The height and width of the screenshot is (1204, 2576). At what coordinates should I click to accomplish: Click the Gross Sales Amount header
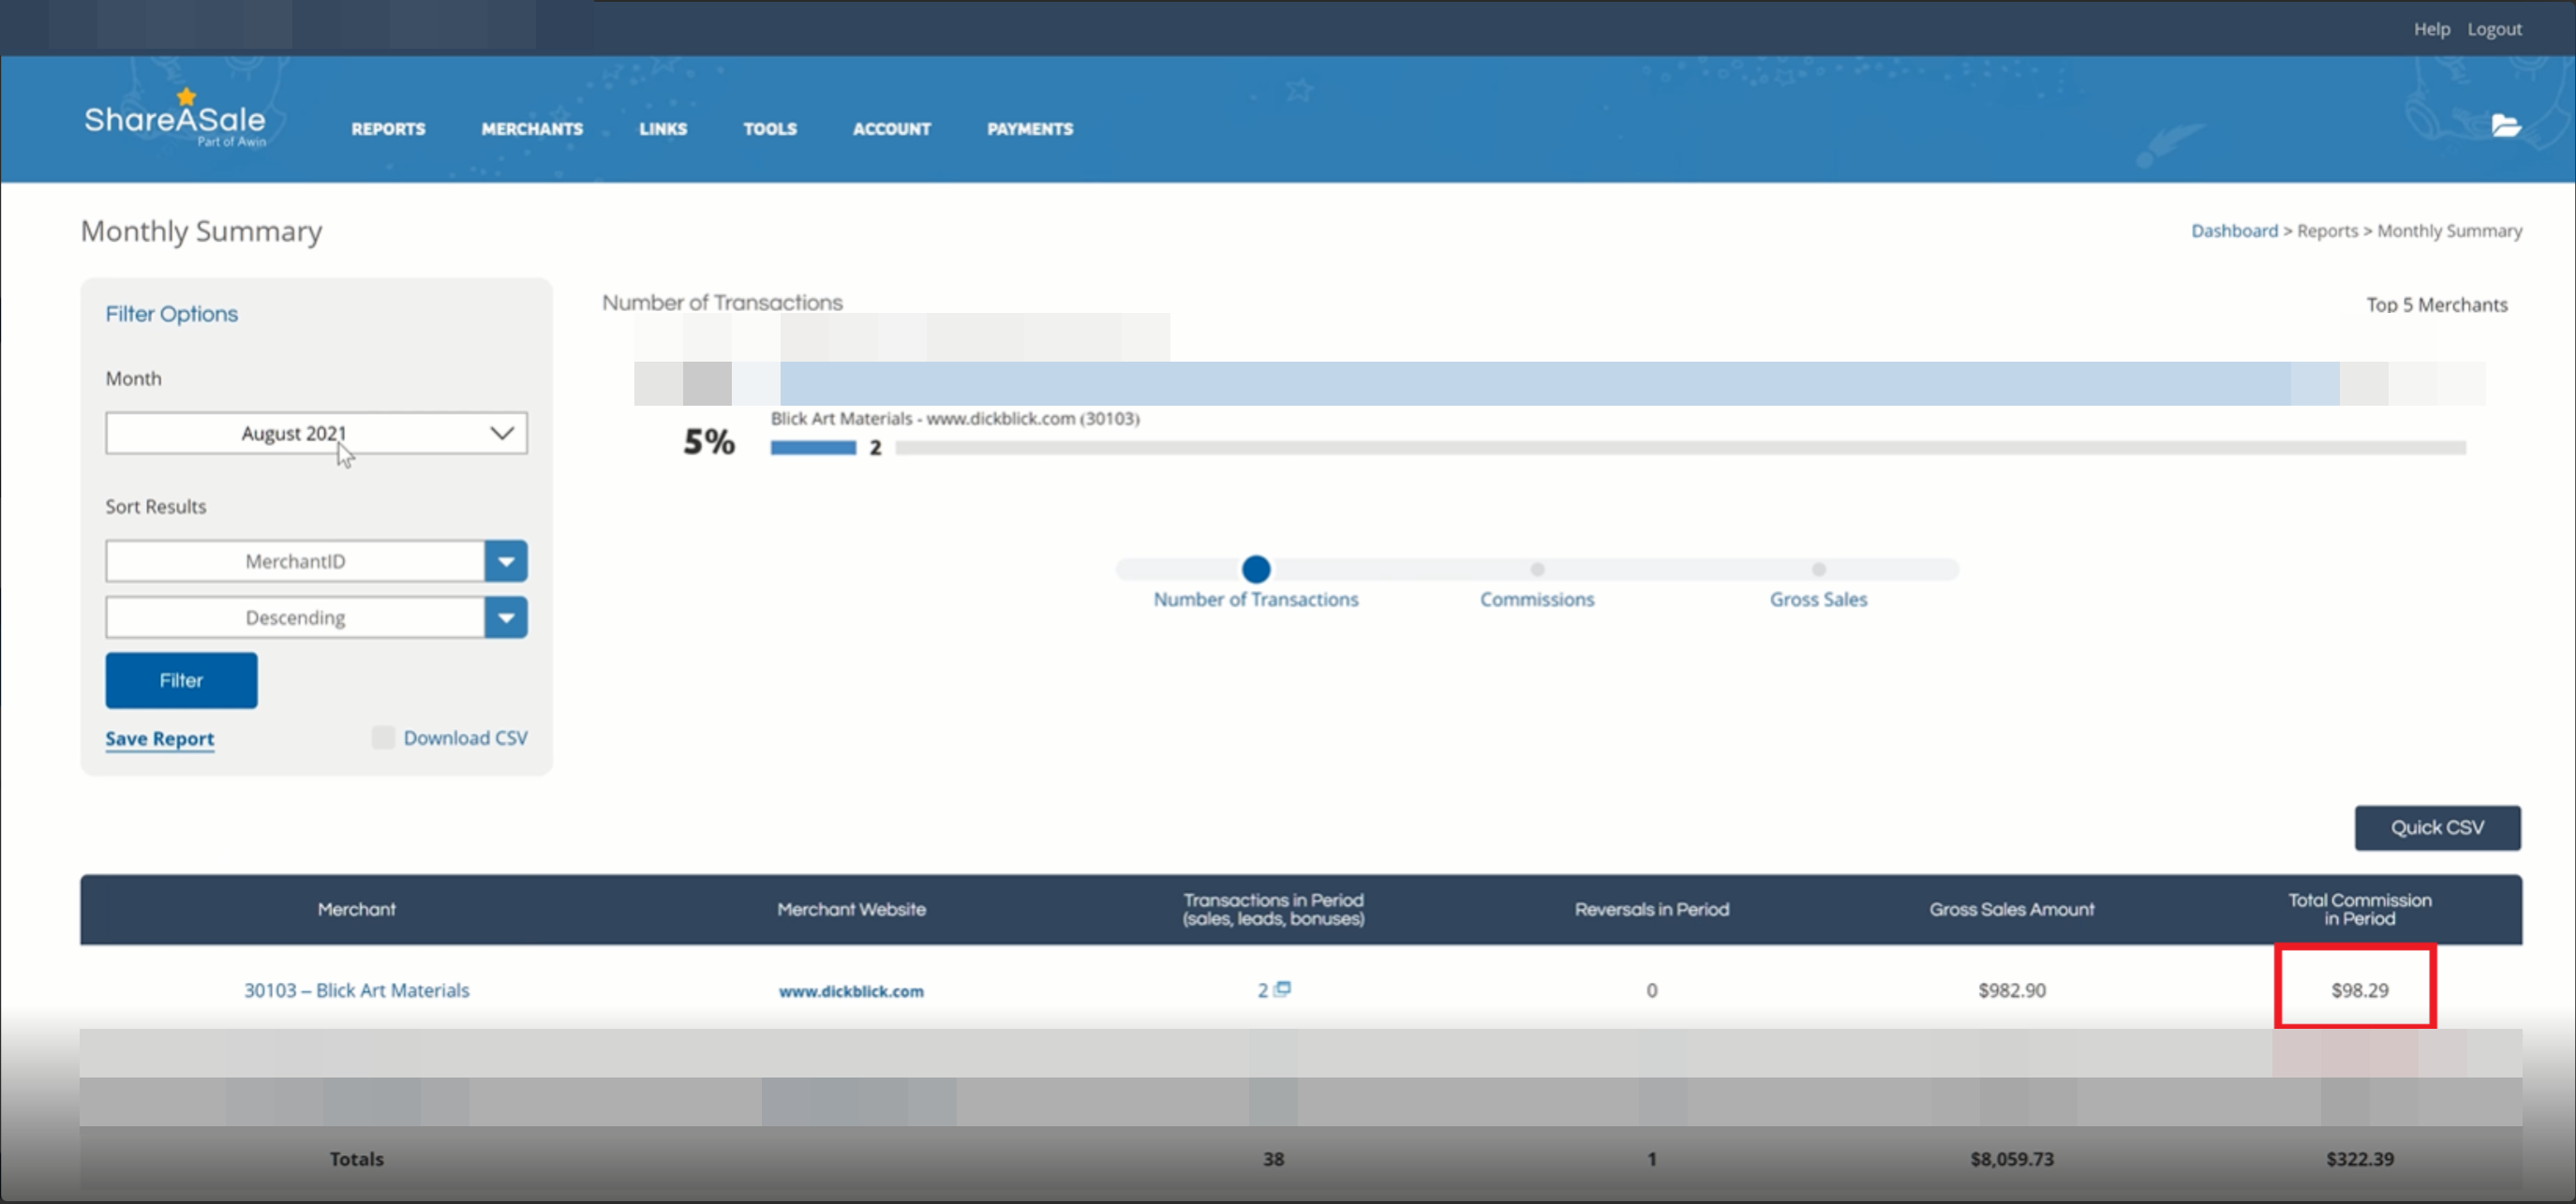[x=2011, y=909]
